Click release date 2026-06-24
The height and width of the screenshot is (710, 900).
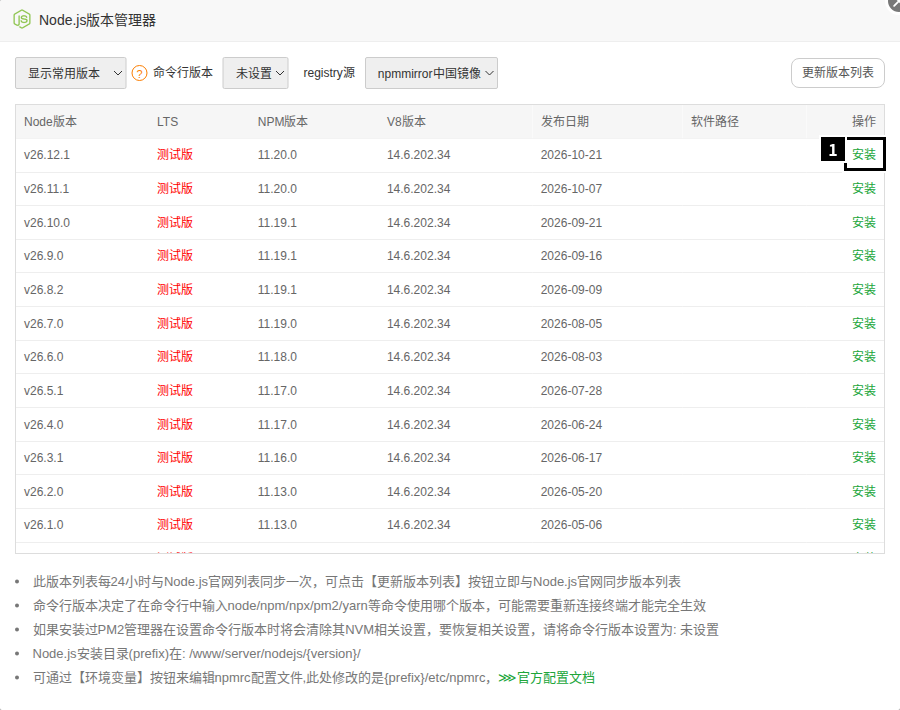tap(571, 425)
